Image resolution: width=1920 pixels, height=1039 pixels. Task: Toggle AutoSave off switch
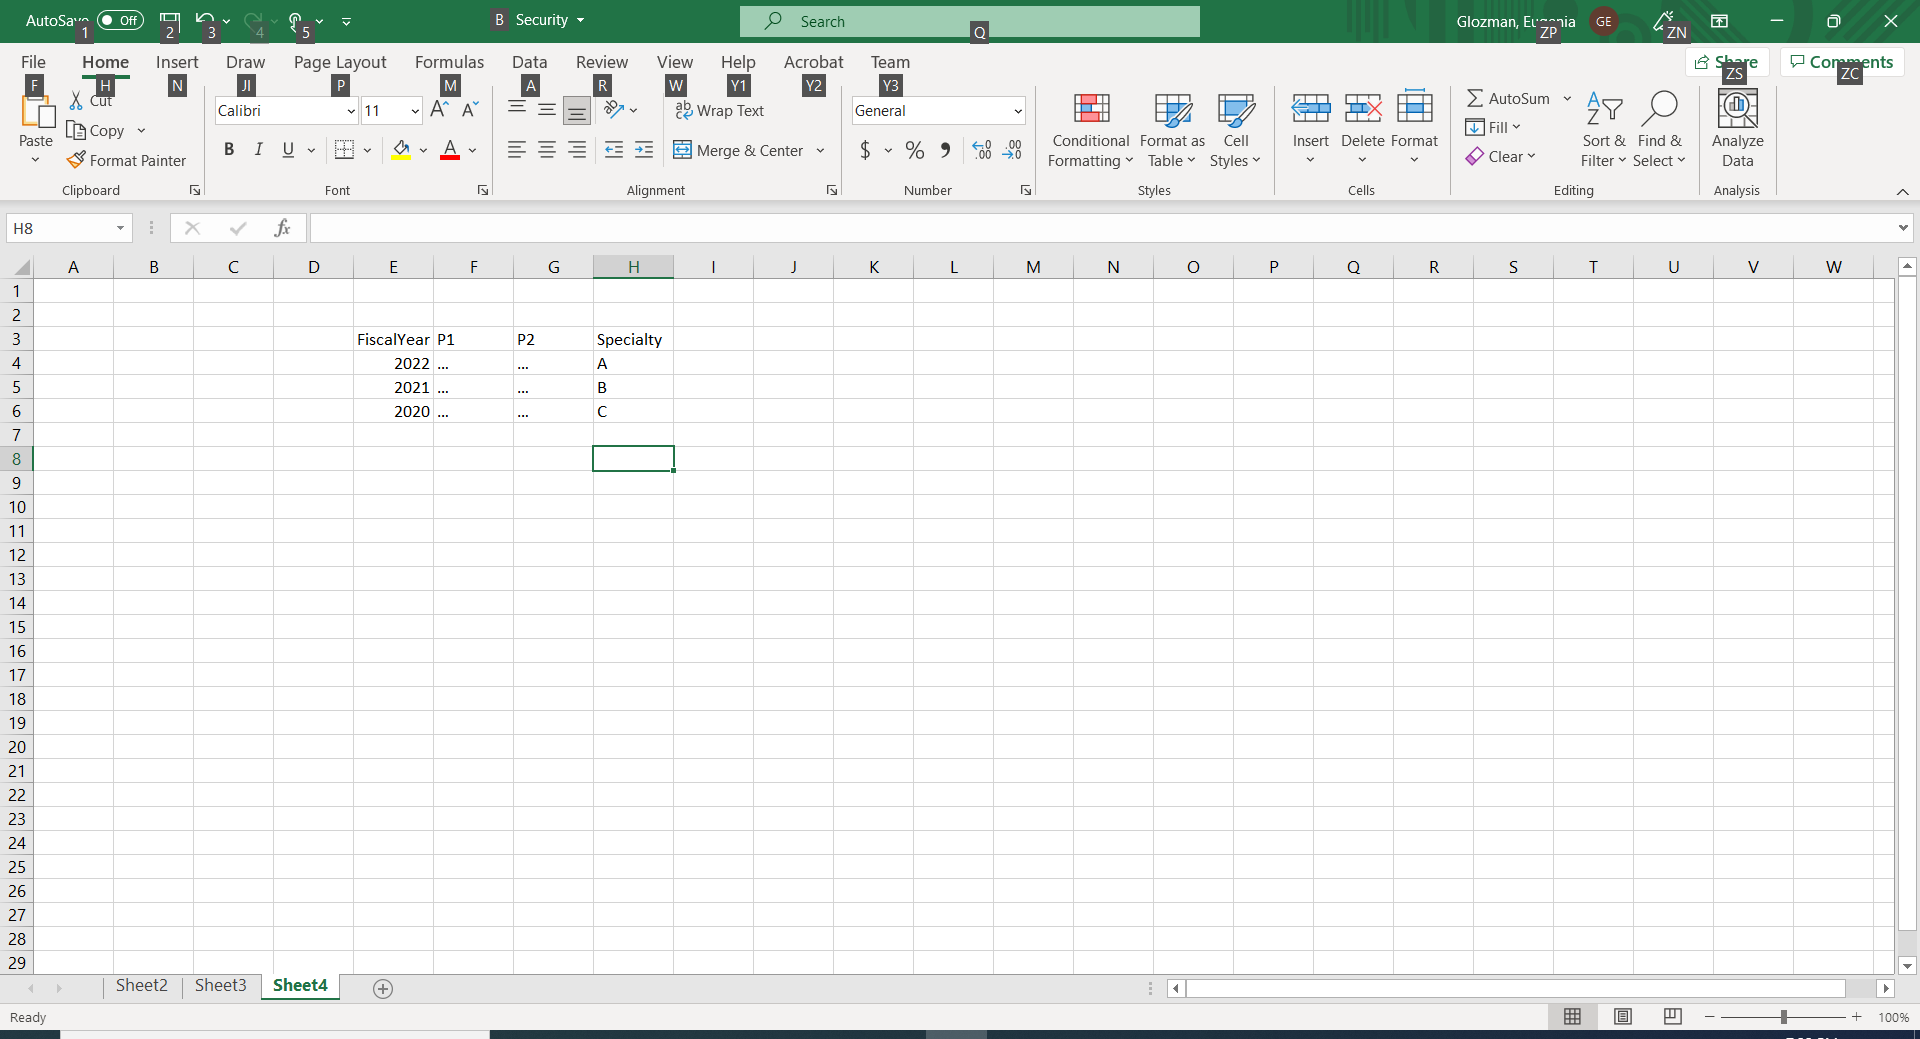[x=119, y=20]
